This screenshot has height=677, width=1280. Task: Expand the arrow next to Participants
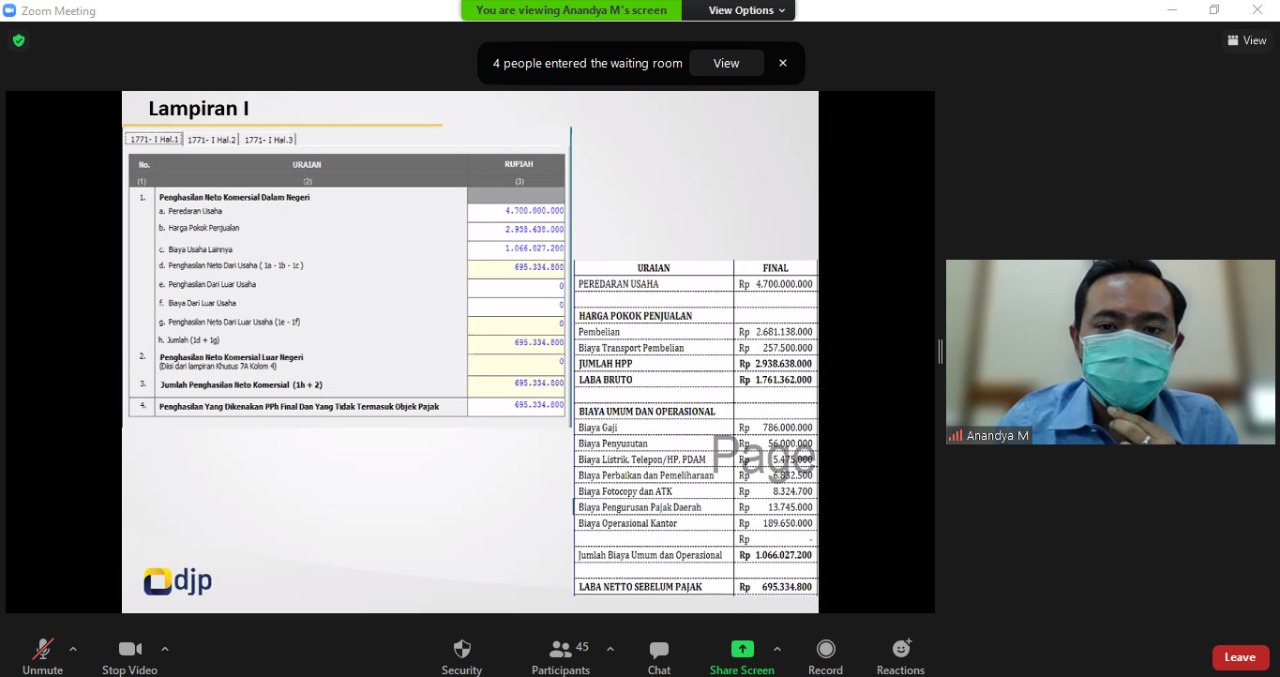tap(610, 649)
